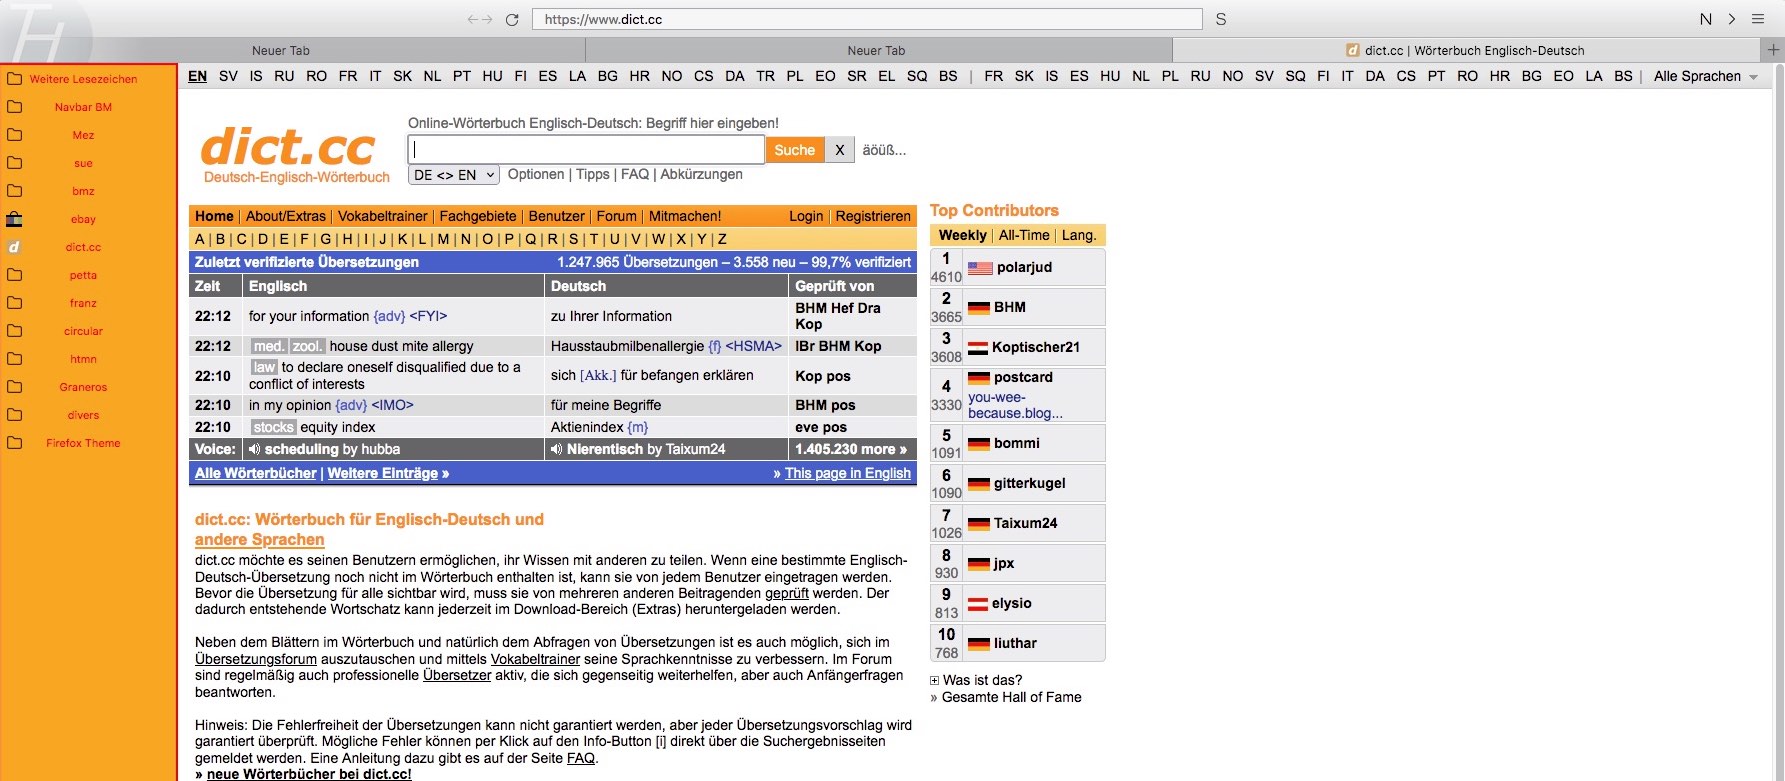
Task: Click the sue bookmark folder icon
Action: pyautogui.click(x=14, y=163)
